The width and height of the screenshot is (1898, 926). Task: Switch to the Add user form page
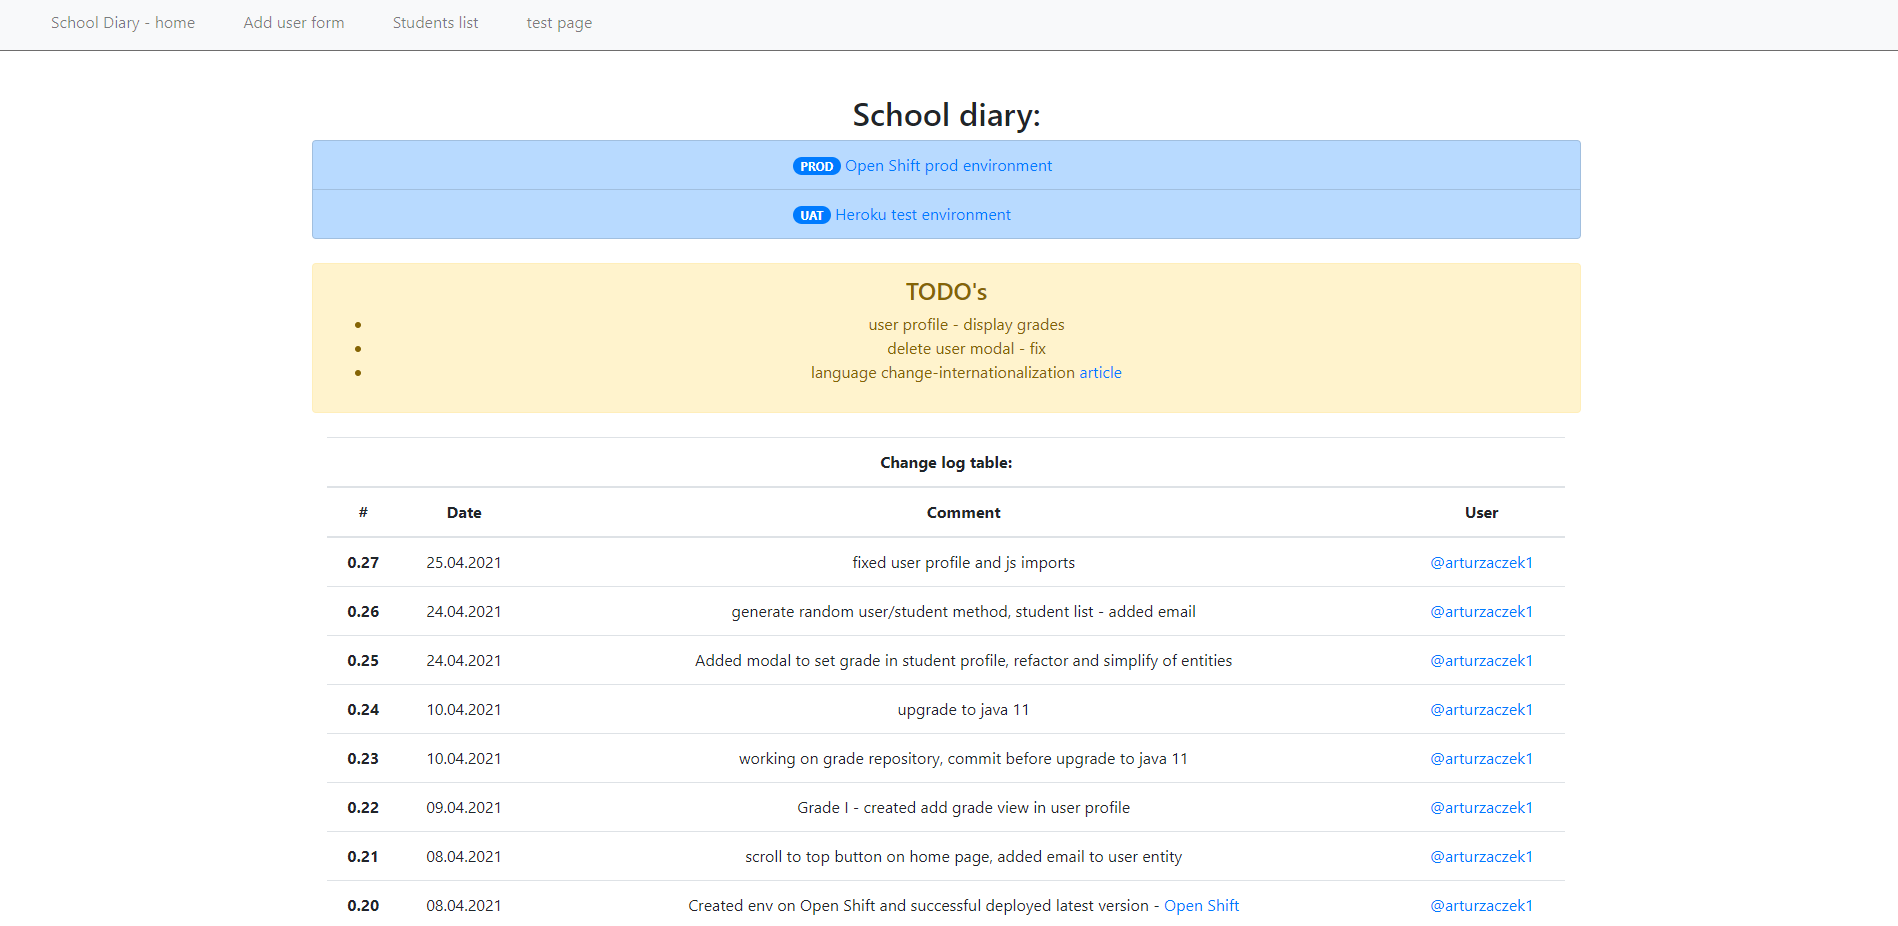point(293,22)
